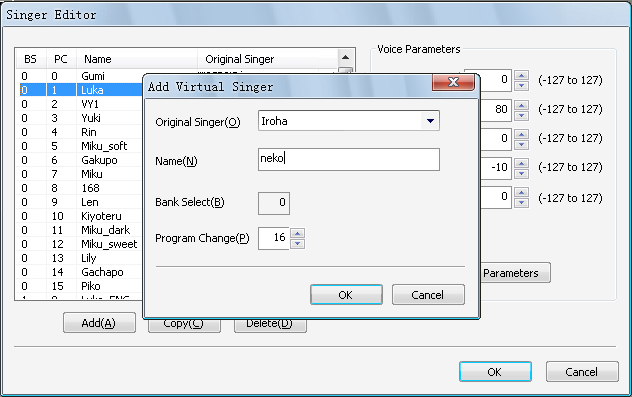Increase the voice parameter showing 80
The height and width of the screenshot is (397, 632).
tap(522, 105)
